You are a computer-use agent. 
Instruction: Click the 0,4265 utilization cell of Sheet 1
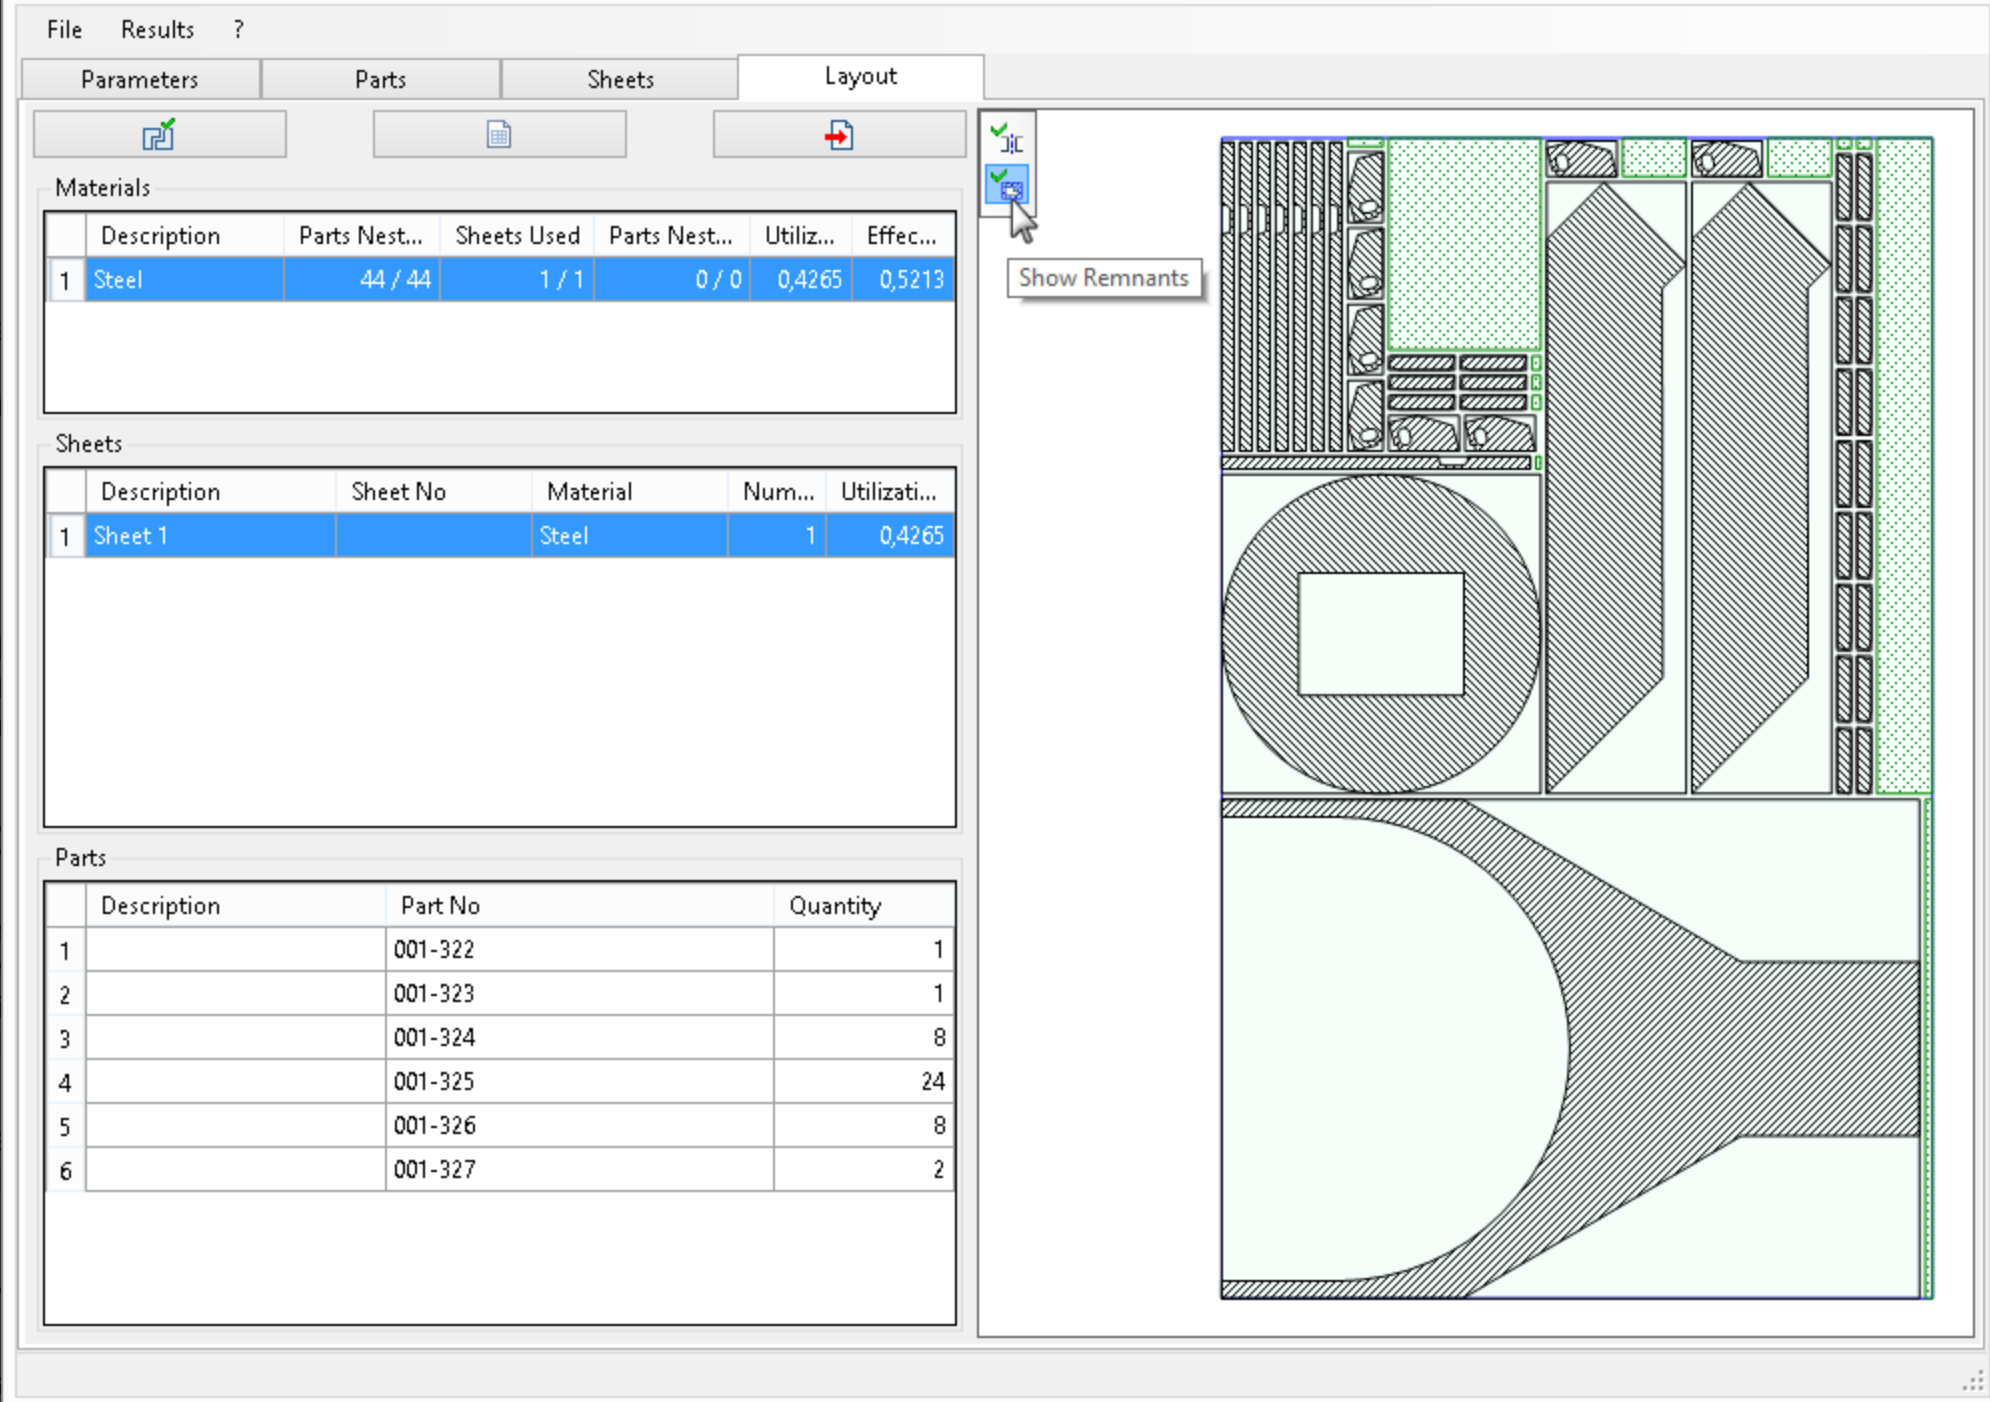[x=891, y=535]
